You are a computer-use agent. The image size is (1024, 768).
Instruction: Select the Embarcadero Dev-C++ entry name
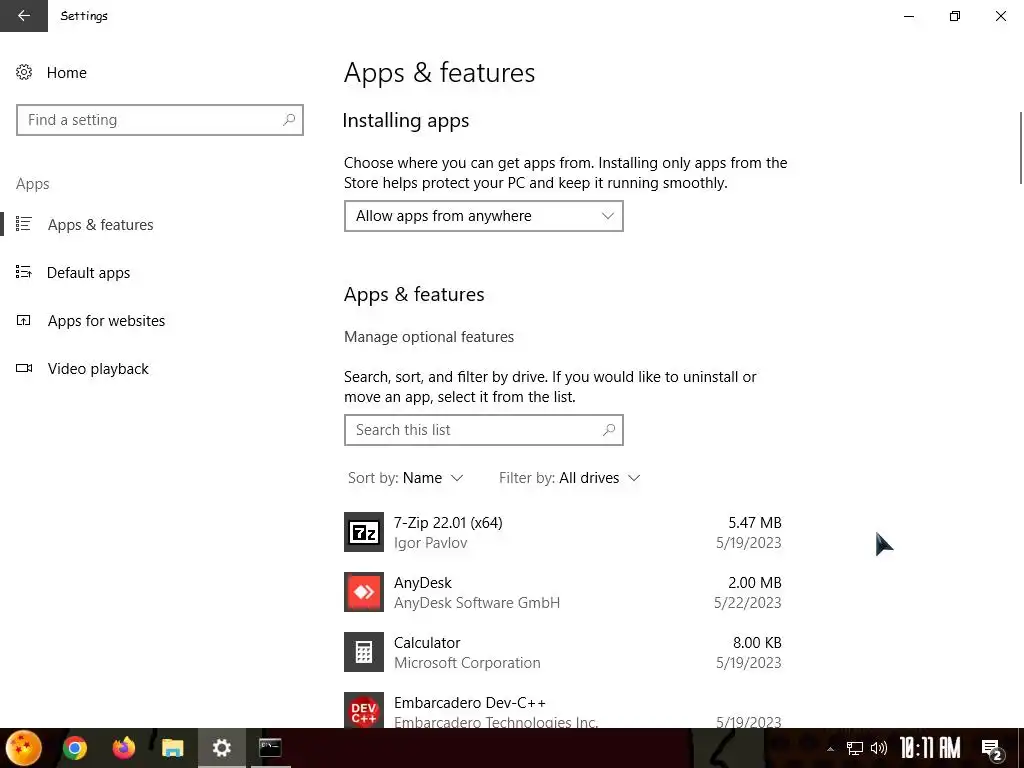coord(470,703)
